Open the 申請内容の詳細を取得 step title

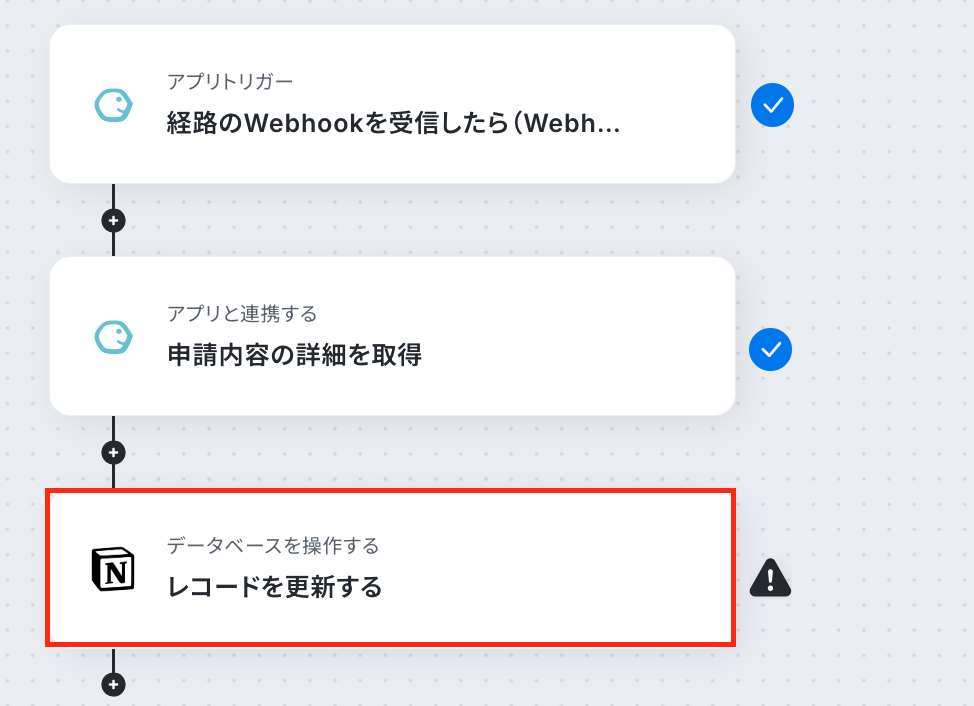click(x=294, y=355)
